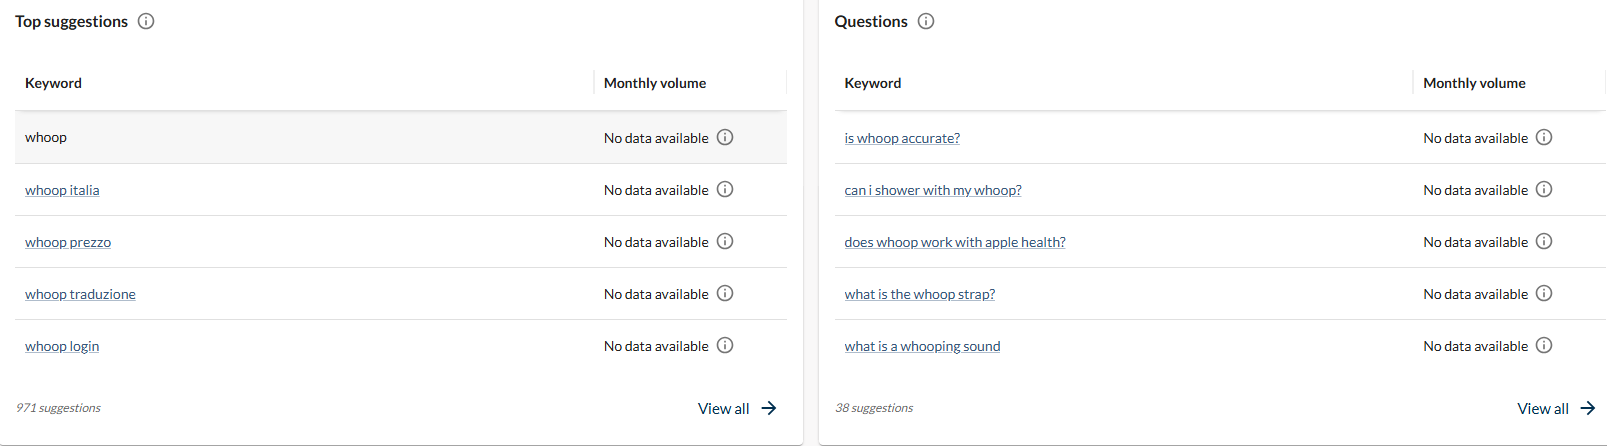Open the is whoop accurate? question link
Viewport: 1607px width, 446px height.
[902, 138]
